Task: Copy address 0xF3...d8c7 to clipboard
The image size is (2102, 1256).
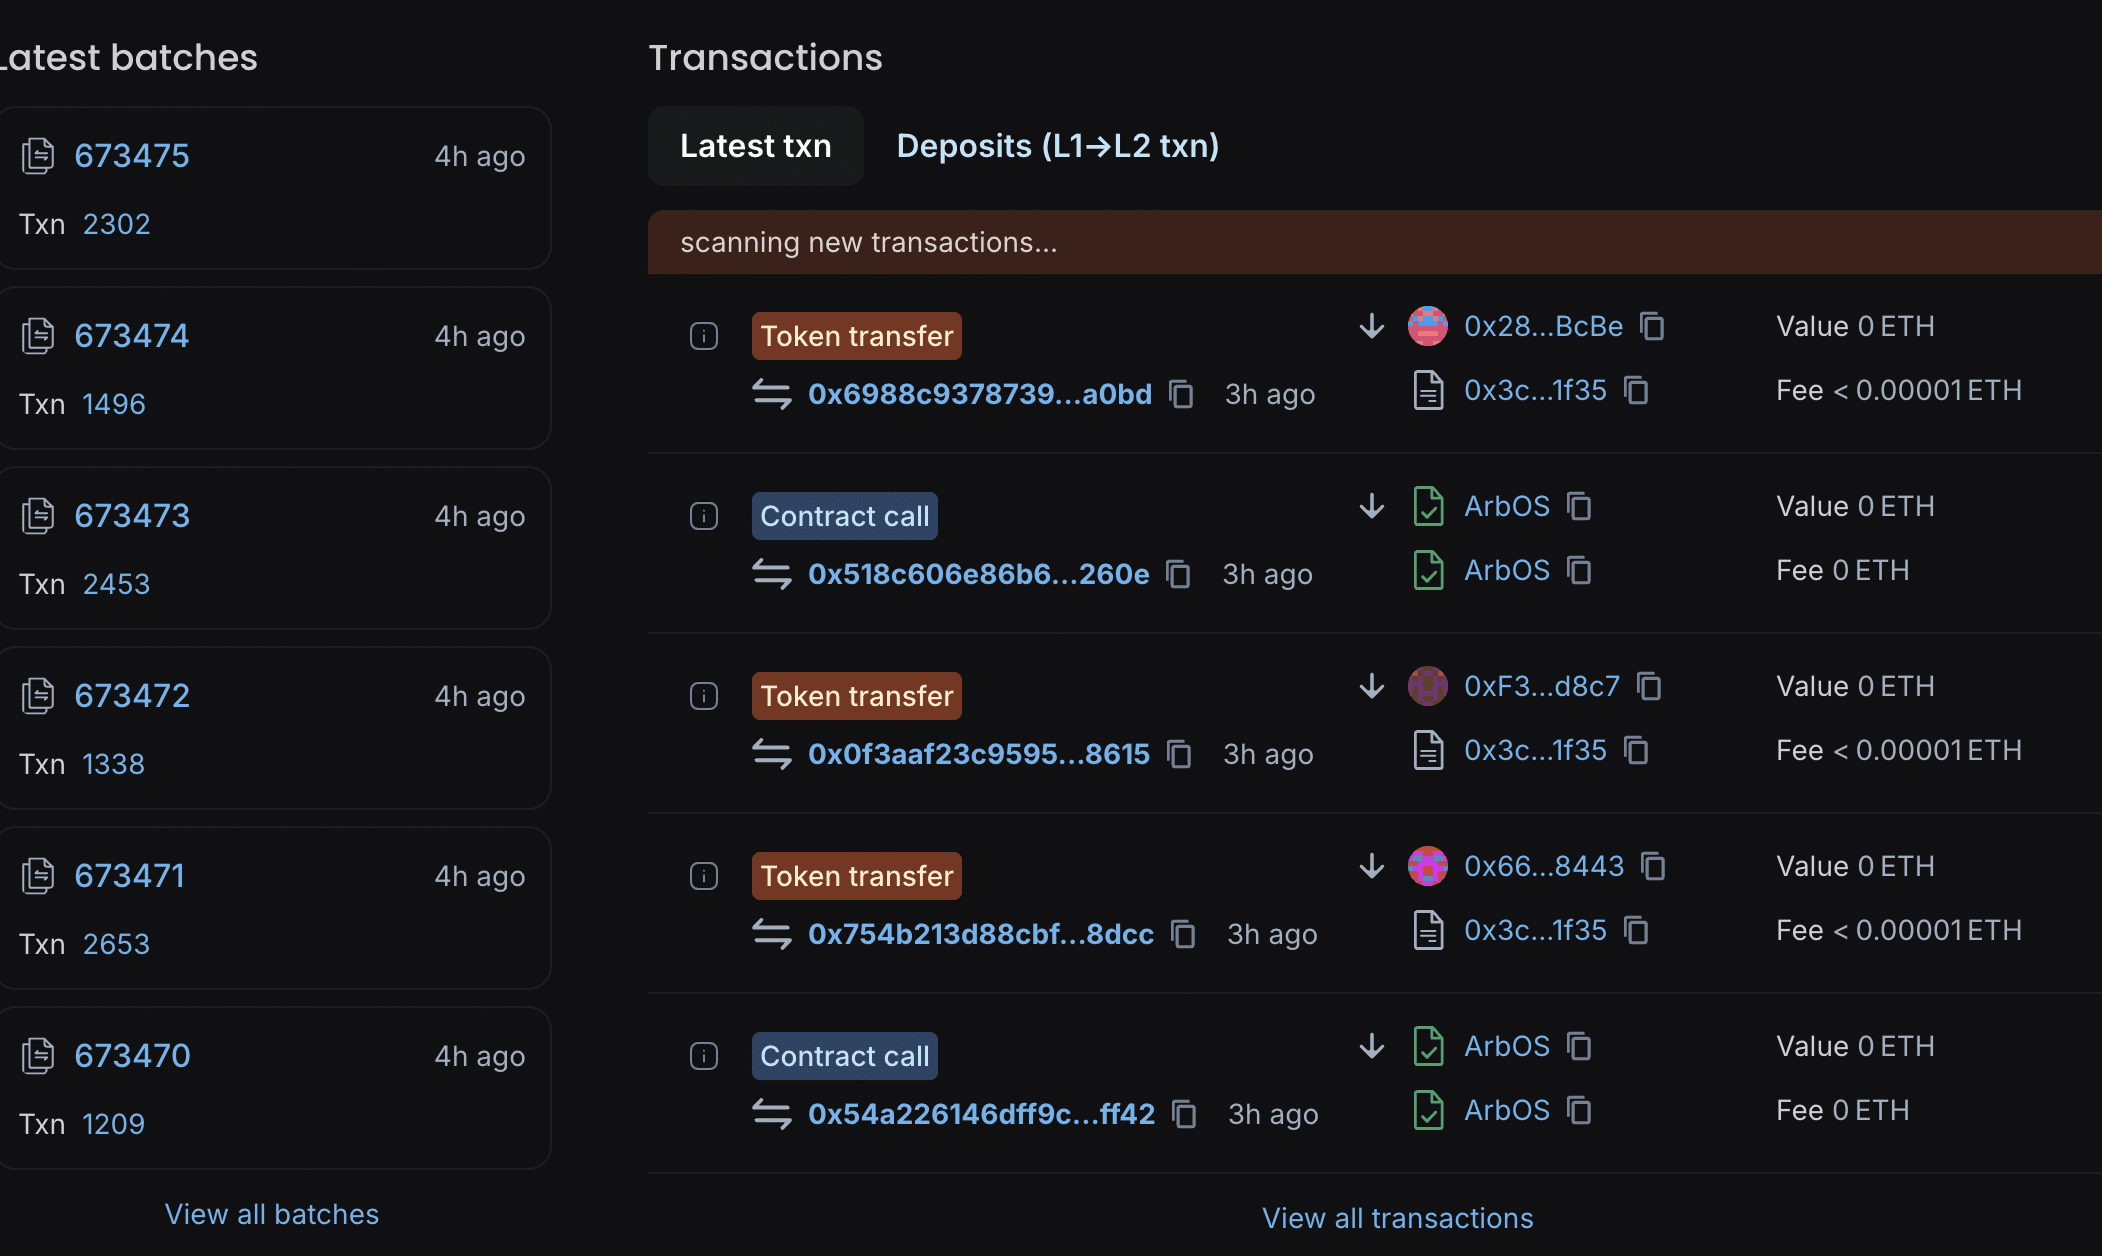Action: click(x=1650, y=687)
